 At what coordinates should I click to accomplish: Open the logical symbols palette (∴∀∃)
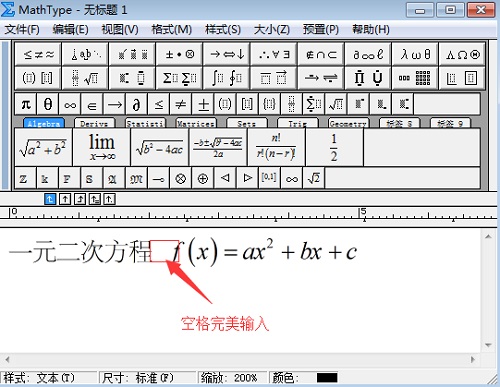[x=274, y=54]
